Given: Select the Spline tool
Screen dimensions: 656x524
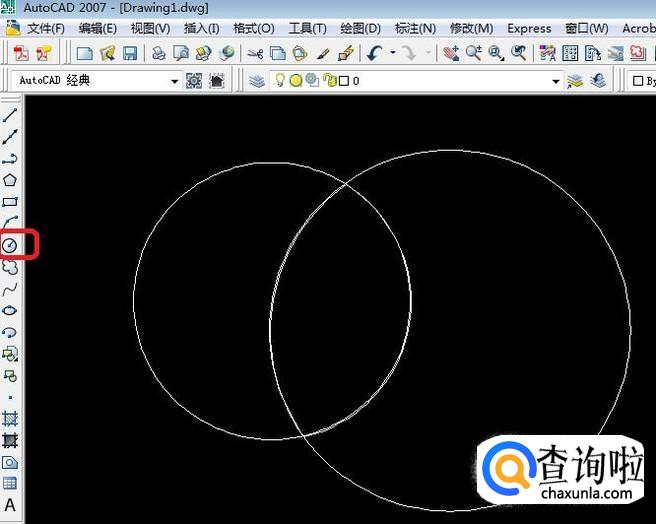Looking at the screenshot, I should click(10, 289).
